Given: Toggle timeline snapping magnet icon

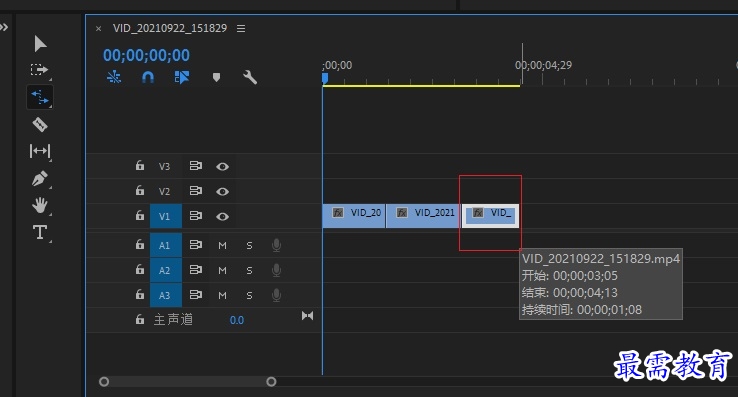Looking at the screenshot, I should pyautogui.click(x=148, y=77).
